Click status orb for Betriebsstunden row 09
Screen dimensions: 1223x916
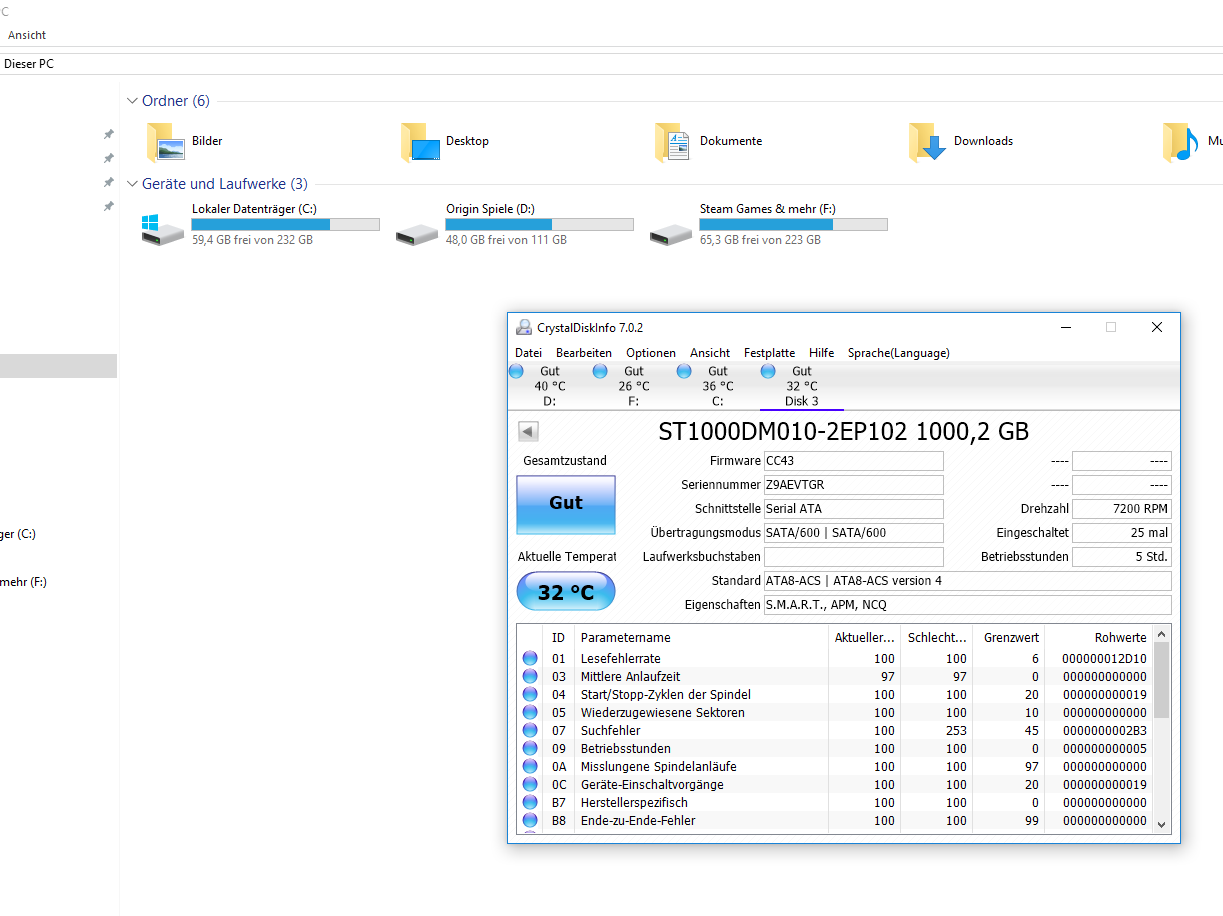530,748
